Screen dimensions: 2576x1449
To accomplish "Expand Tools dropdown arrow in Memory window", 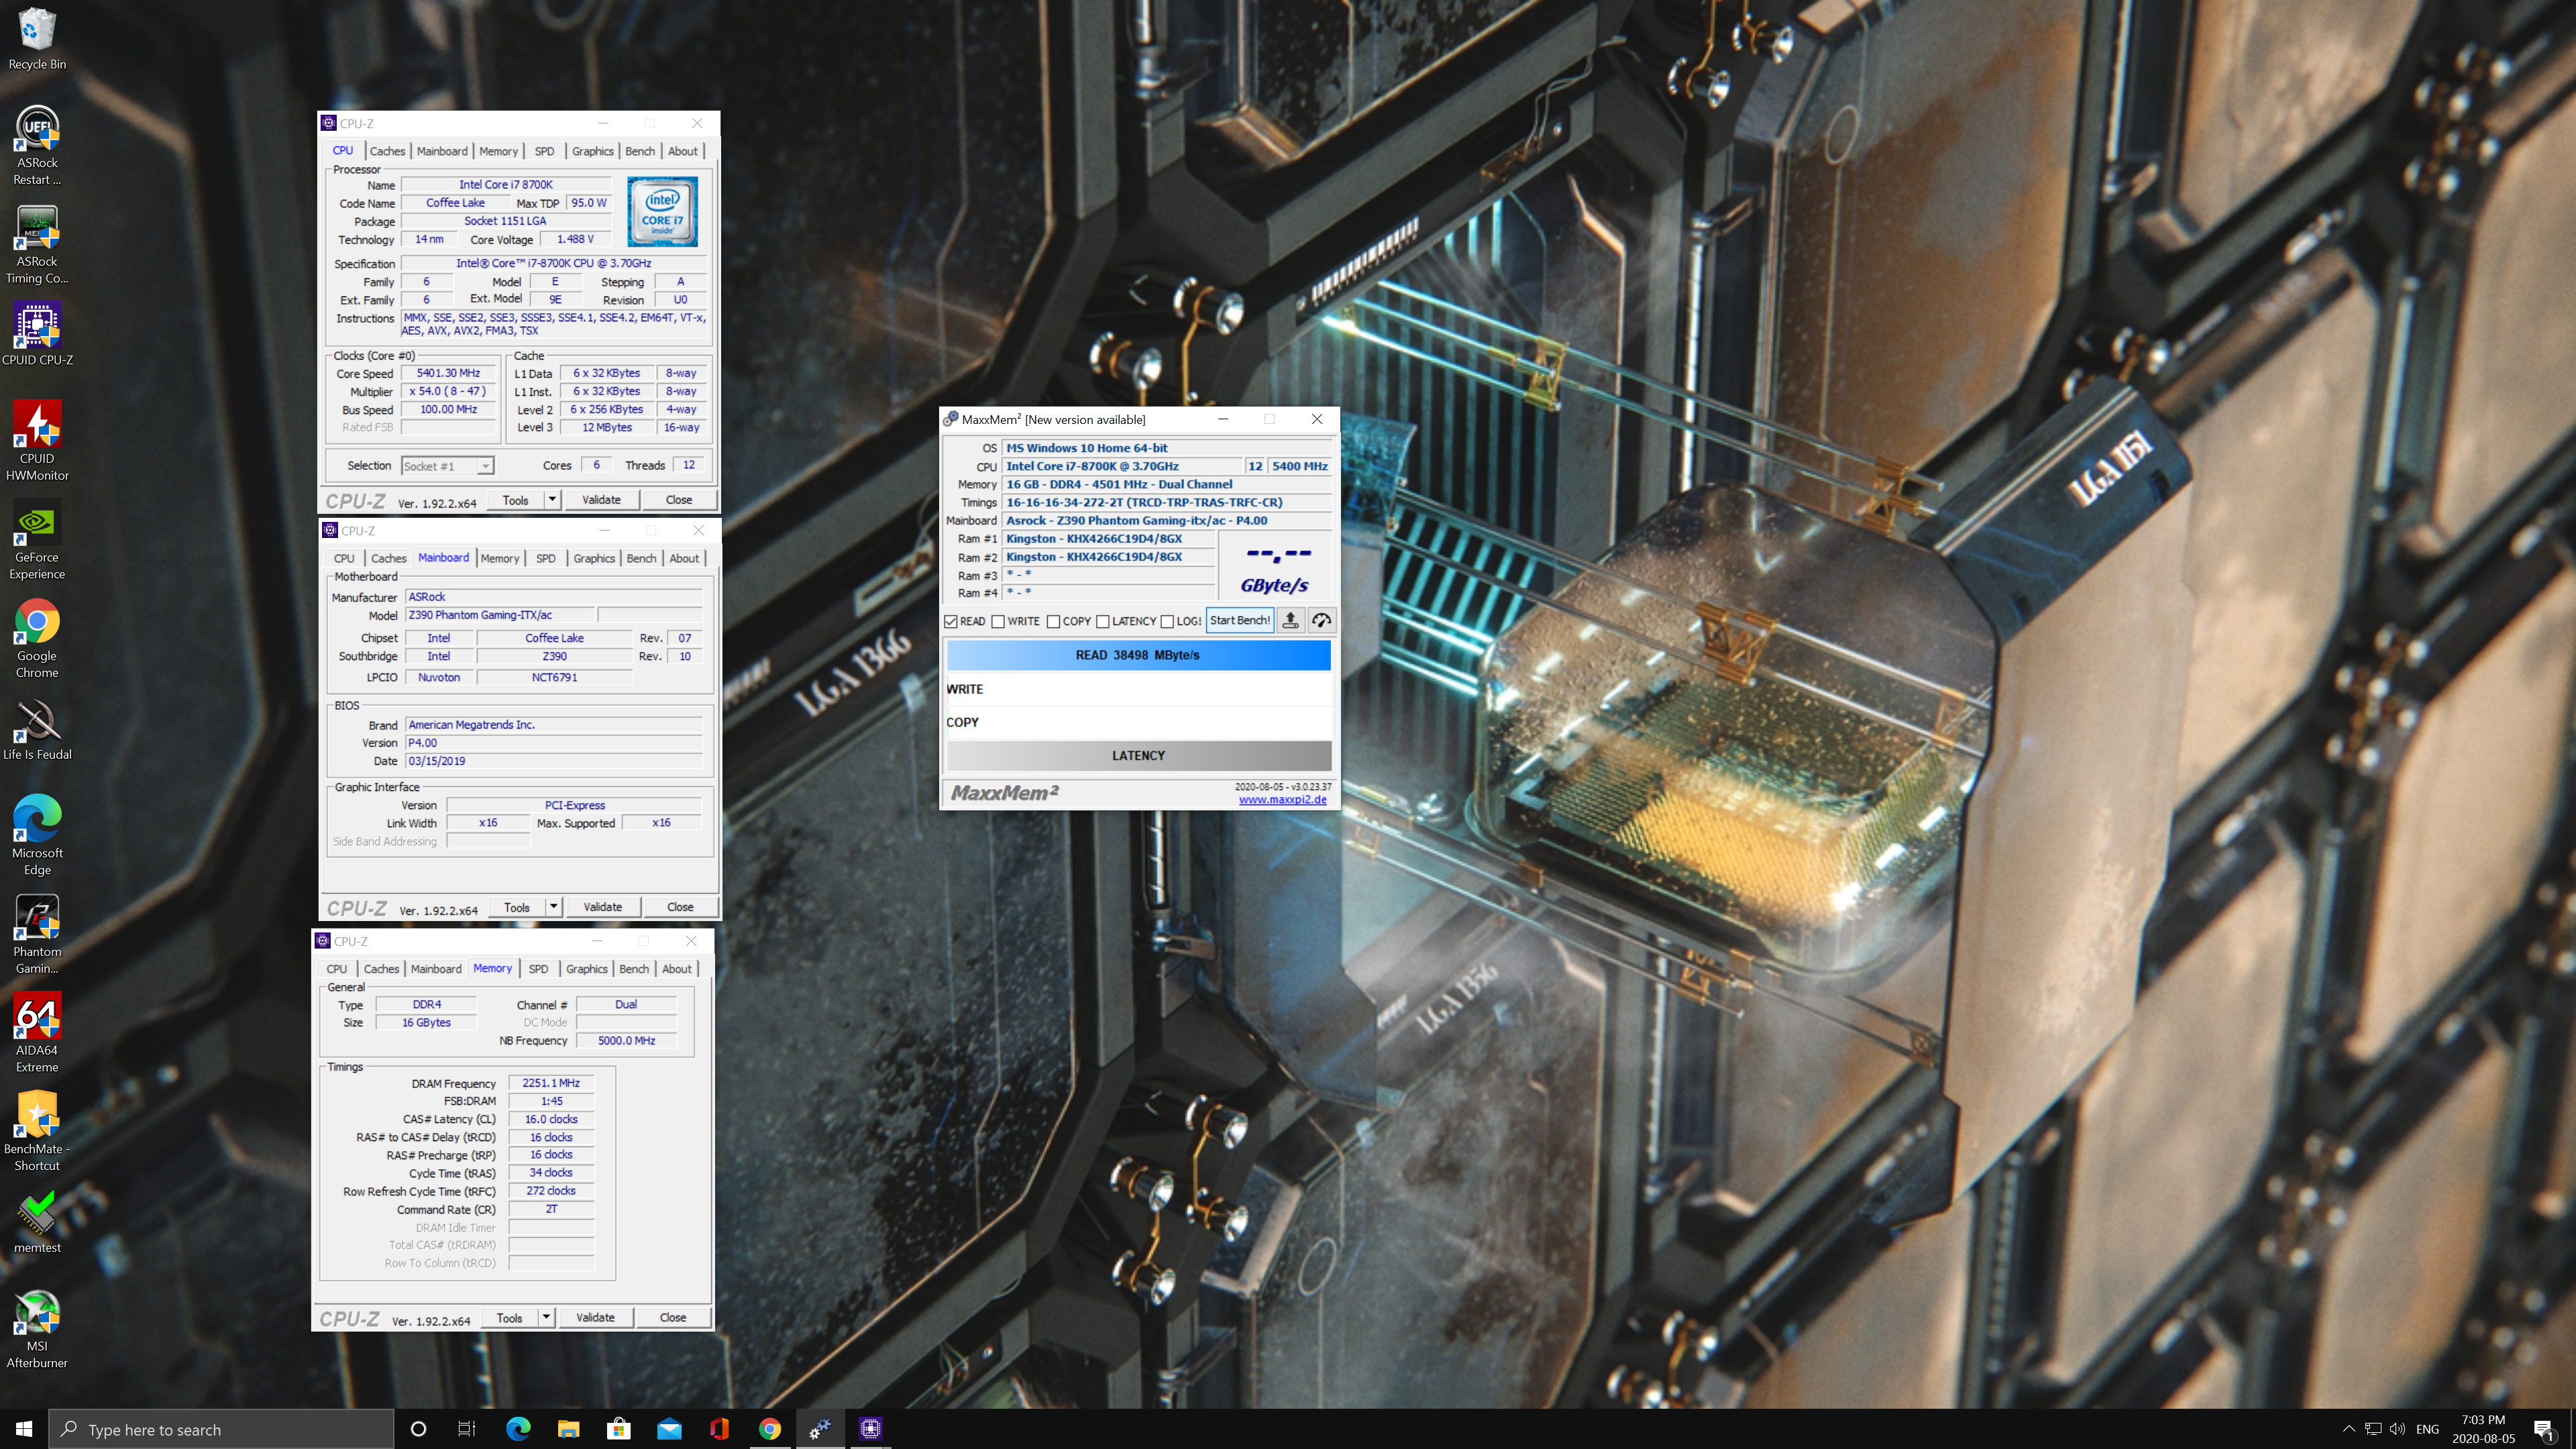I will point(546,1317).
